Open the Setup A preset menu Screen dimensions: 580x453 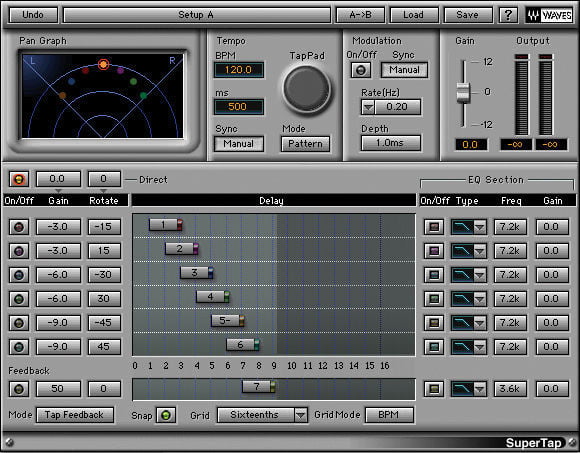pyautogui.click(x=197, y=15)
